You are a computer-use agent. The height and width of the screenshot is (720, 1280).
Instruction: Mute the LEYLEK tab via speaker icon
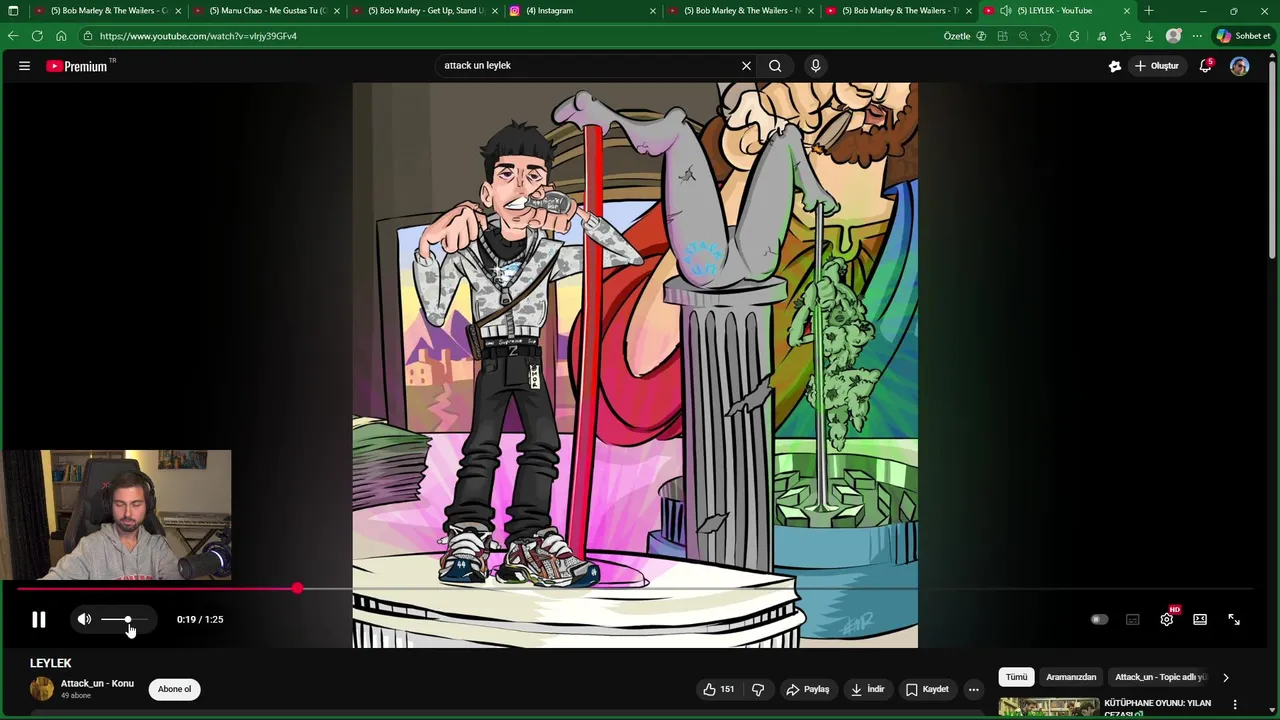pyautogui.click(x=1005, y=11)
